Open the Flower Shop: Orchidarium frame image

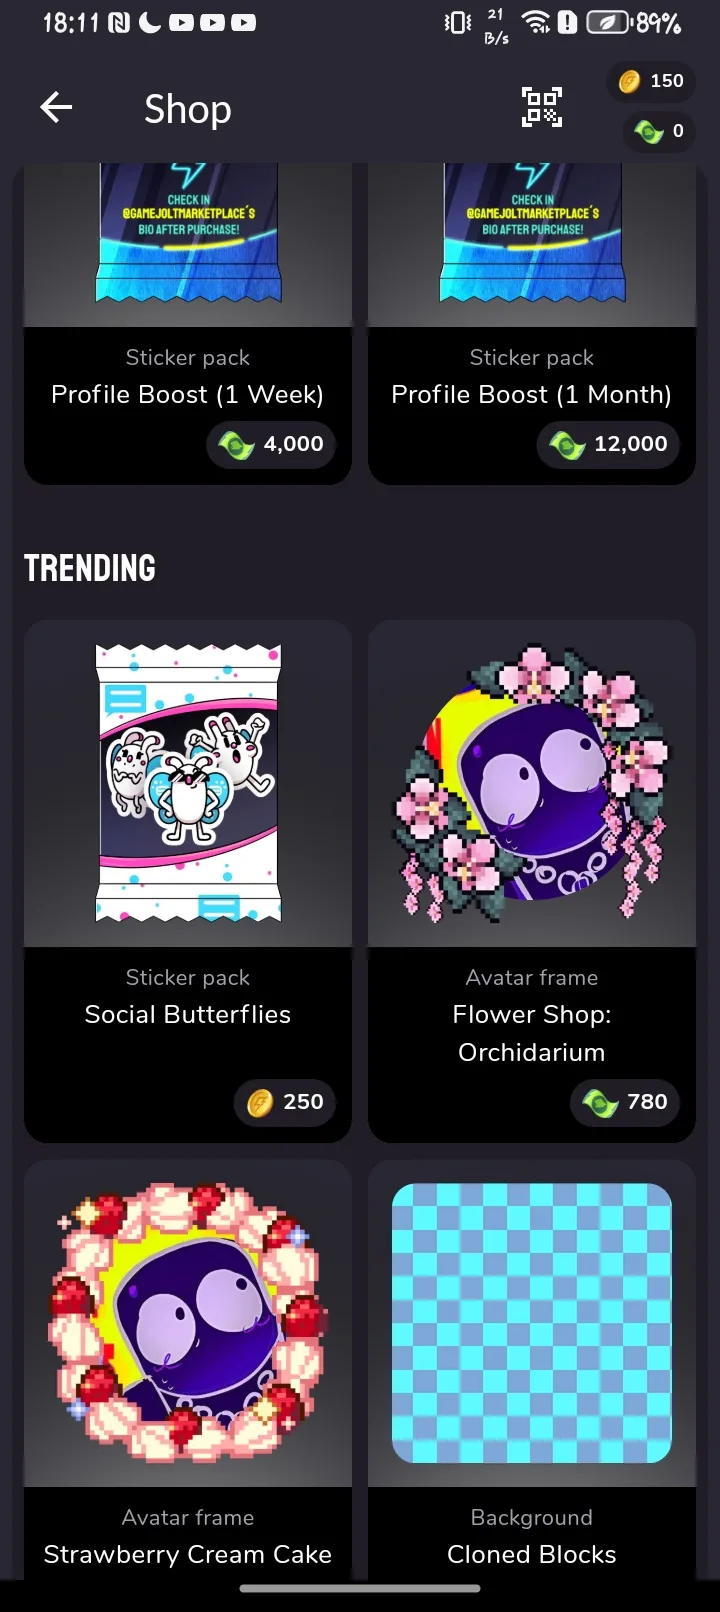click(x=532, y=783)
